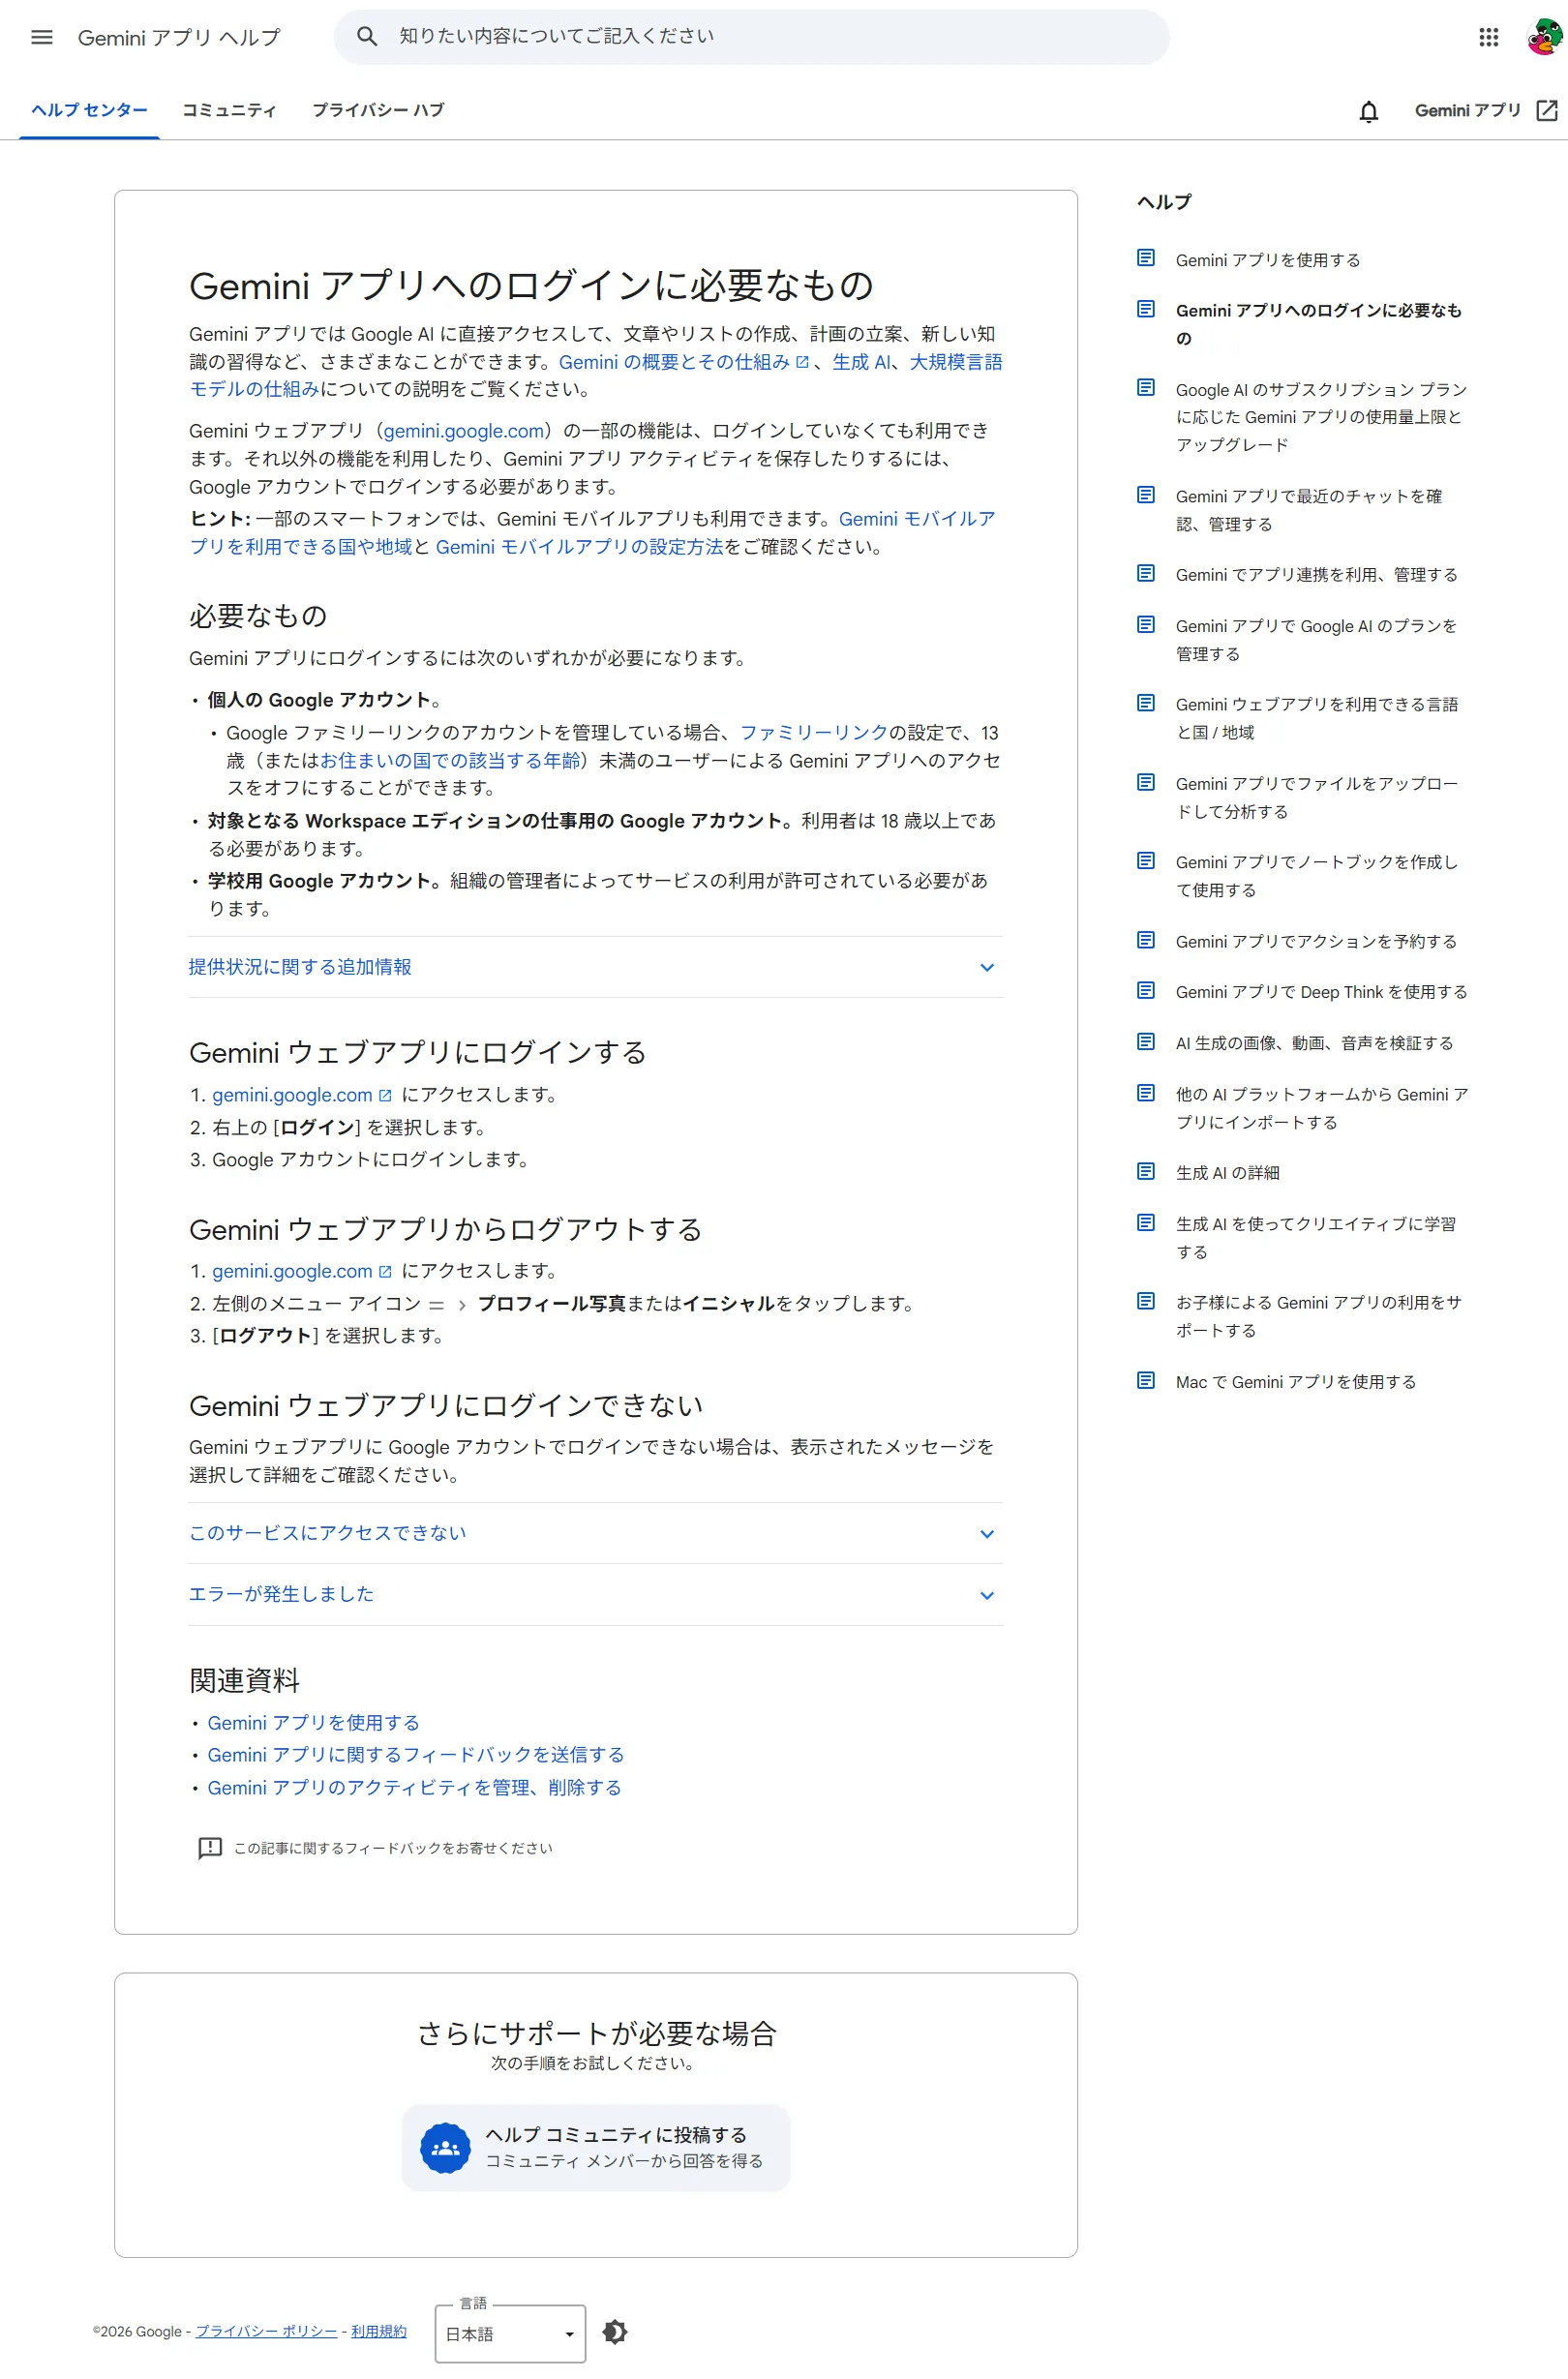Click article icon for Gemini アプリを使用する
This screenshot has height=2379, width=1568.
1146,258
